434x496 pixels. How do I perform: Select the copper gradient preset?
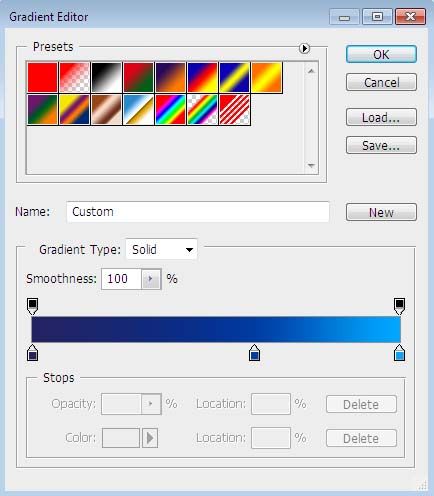point(106,110)
